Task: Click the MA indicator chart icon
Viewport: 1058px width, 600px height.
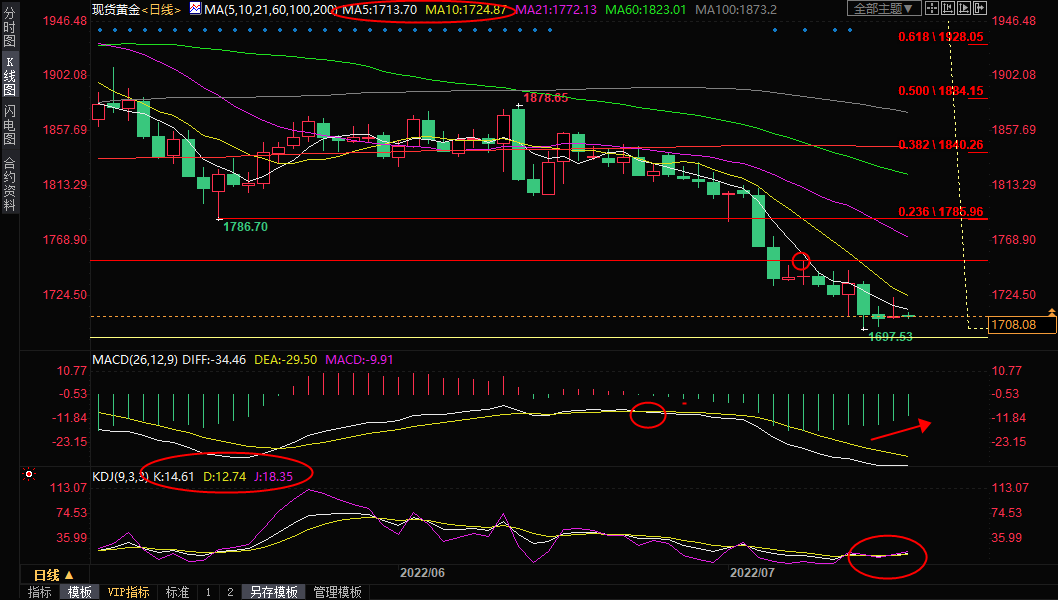Action: (x=195, y=9)
